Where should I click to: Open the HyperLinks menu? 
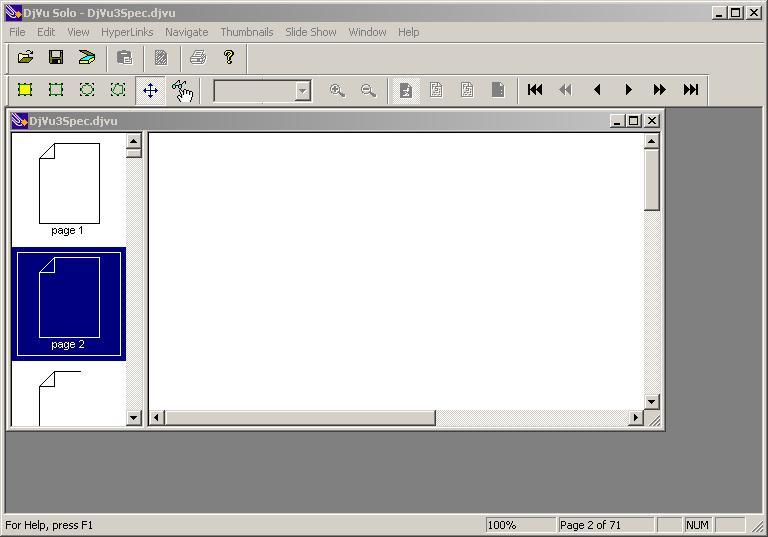127,32
